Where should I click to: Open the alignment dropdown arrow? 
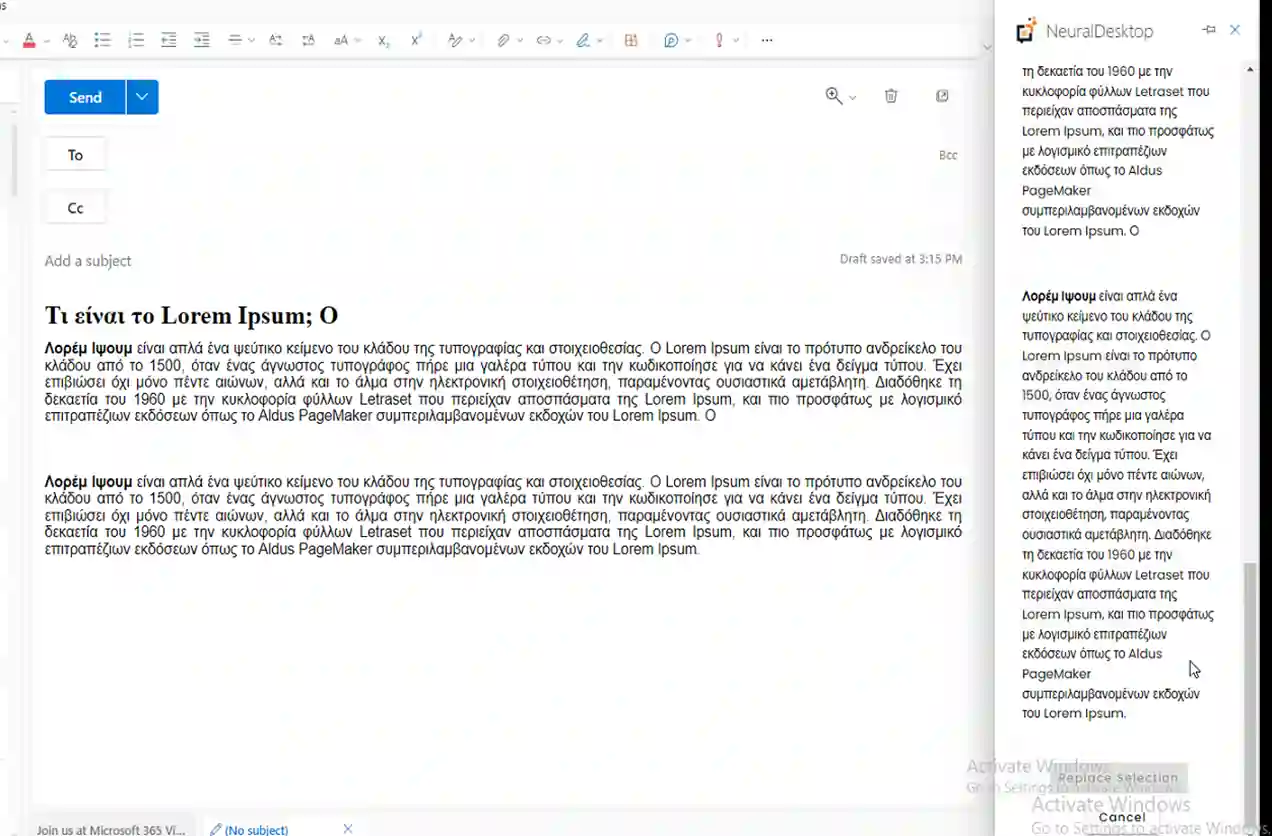pyautogui.click(x=251, y=41)
